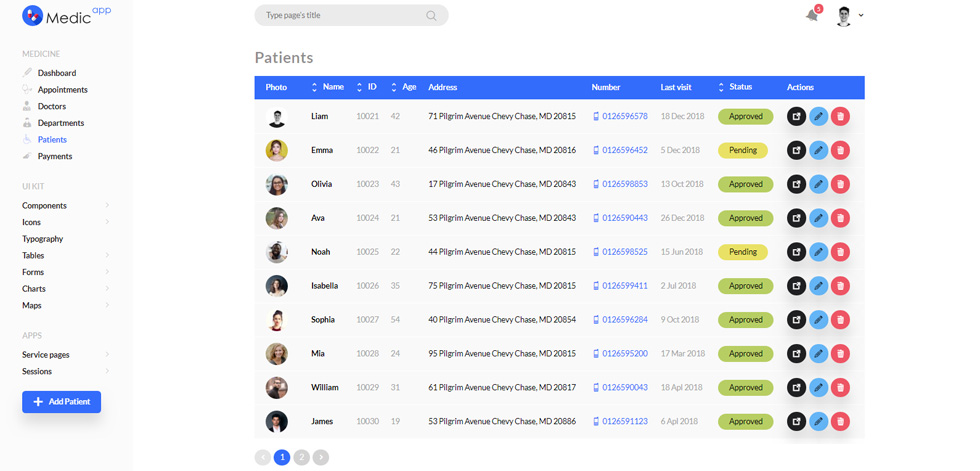Delete Olivia's record with the trash icon
The width and height of the screenshot is (980, 471).
(x=841, y=184)
